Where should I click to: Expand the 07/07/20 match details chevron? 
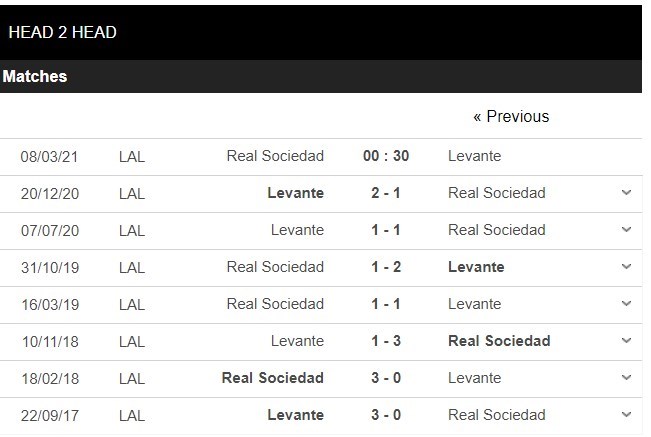[626, 230]
